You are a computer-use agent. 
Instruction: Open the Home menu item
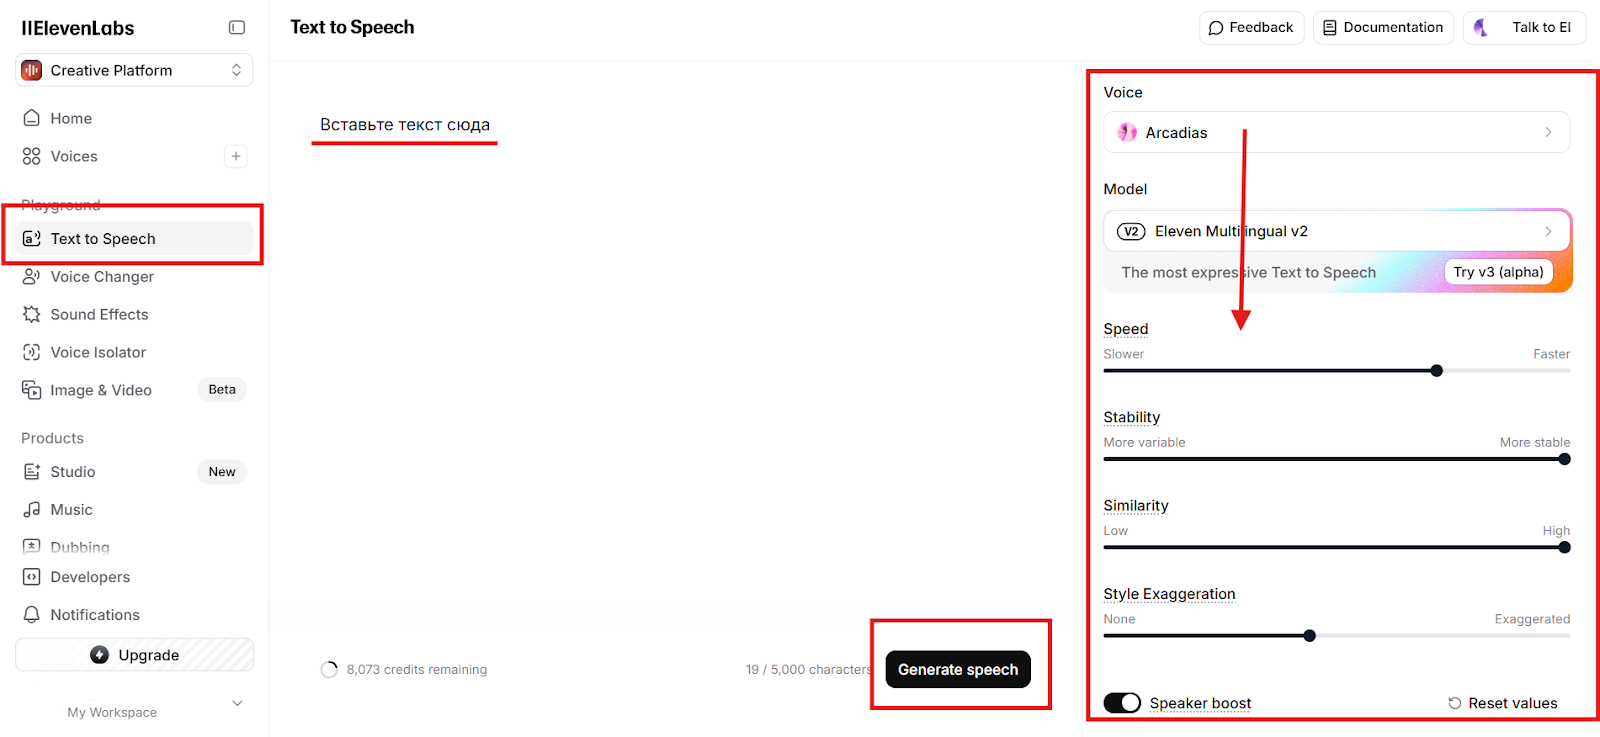click(x=70, y=118)
